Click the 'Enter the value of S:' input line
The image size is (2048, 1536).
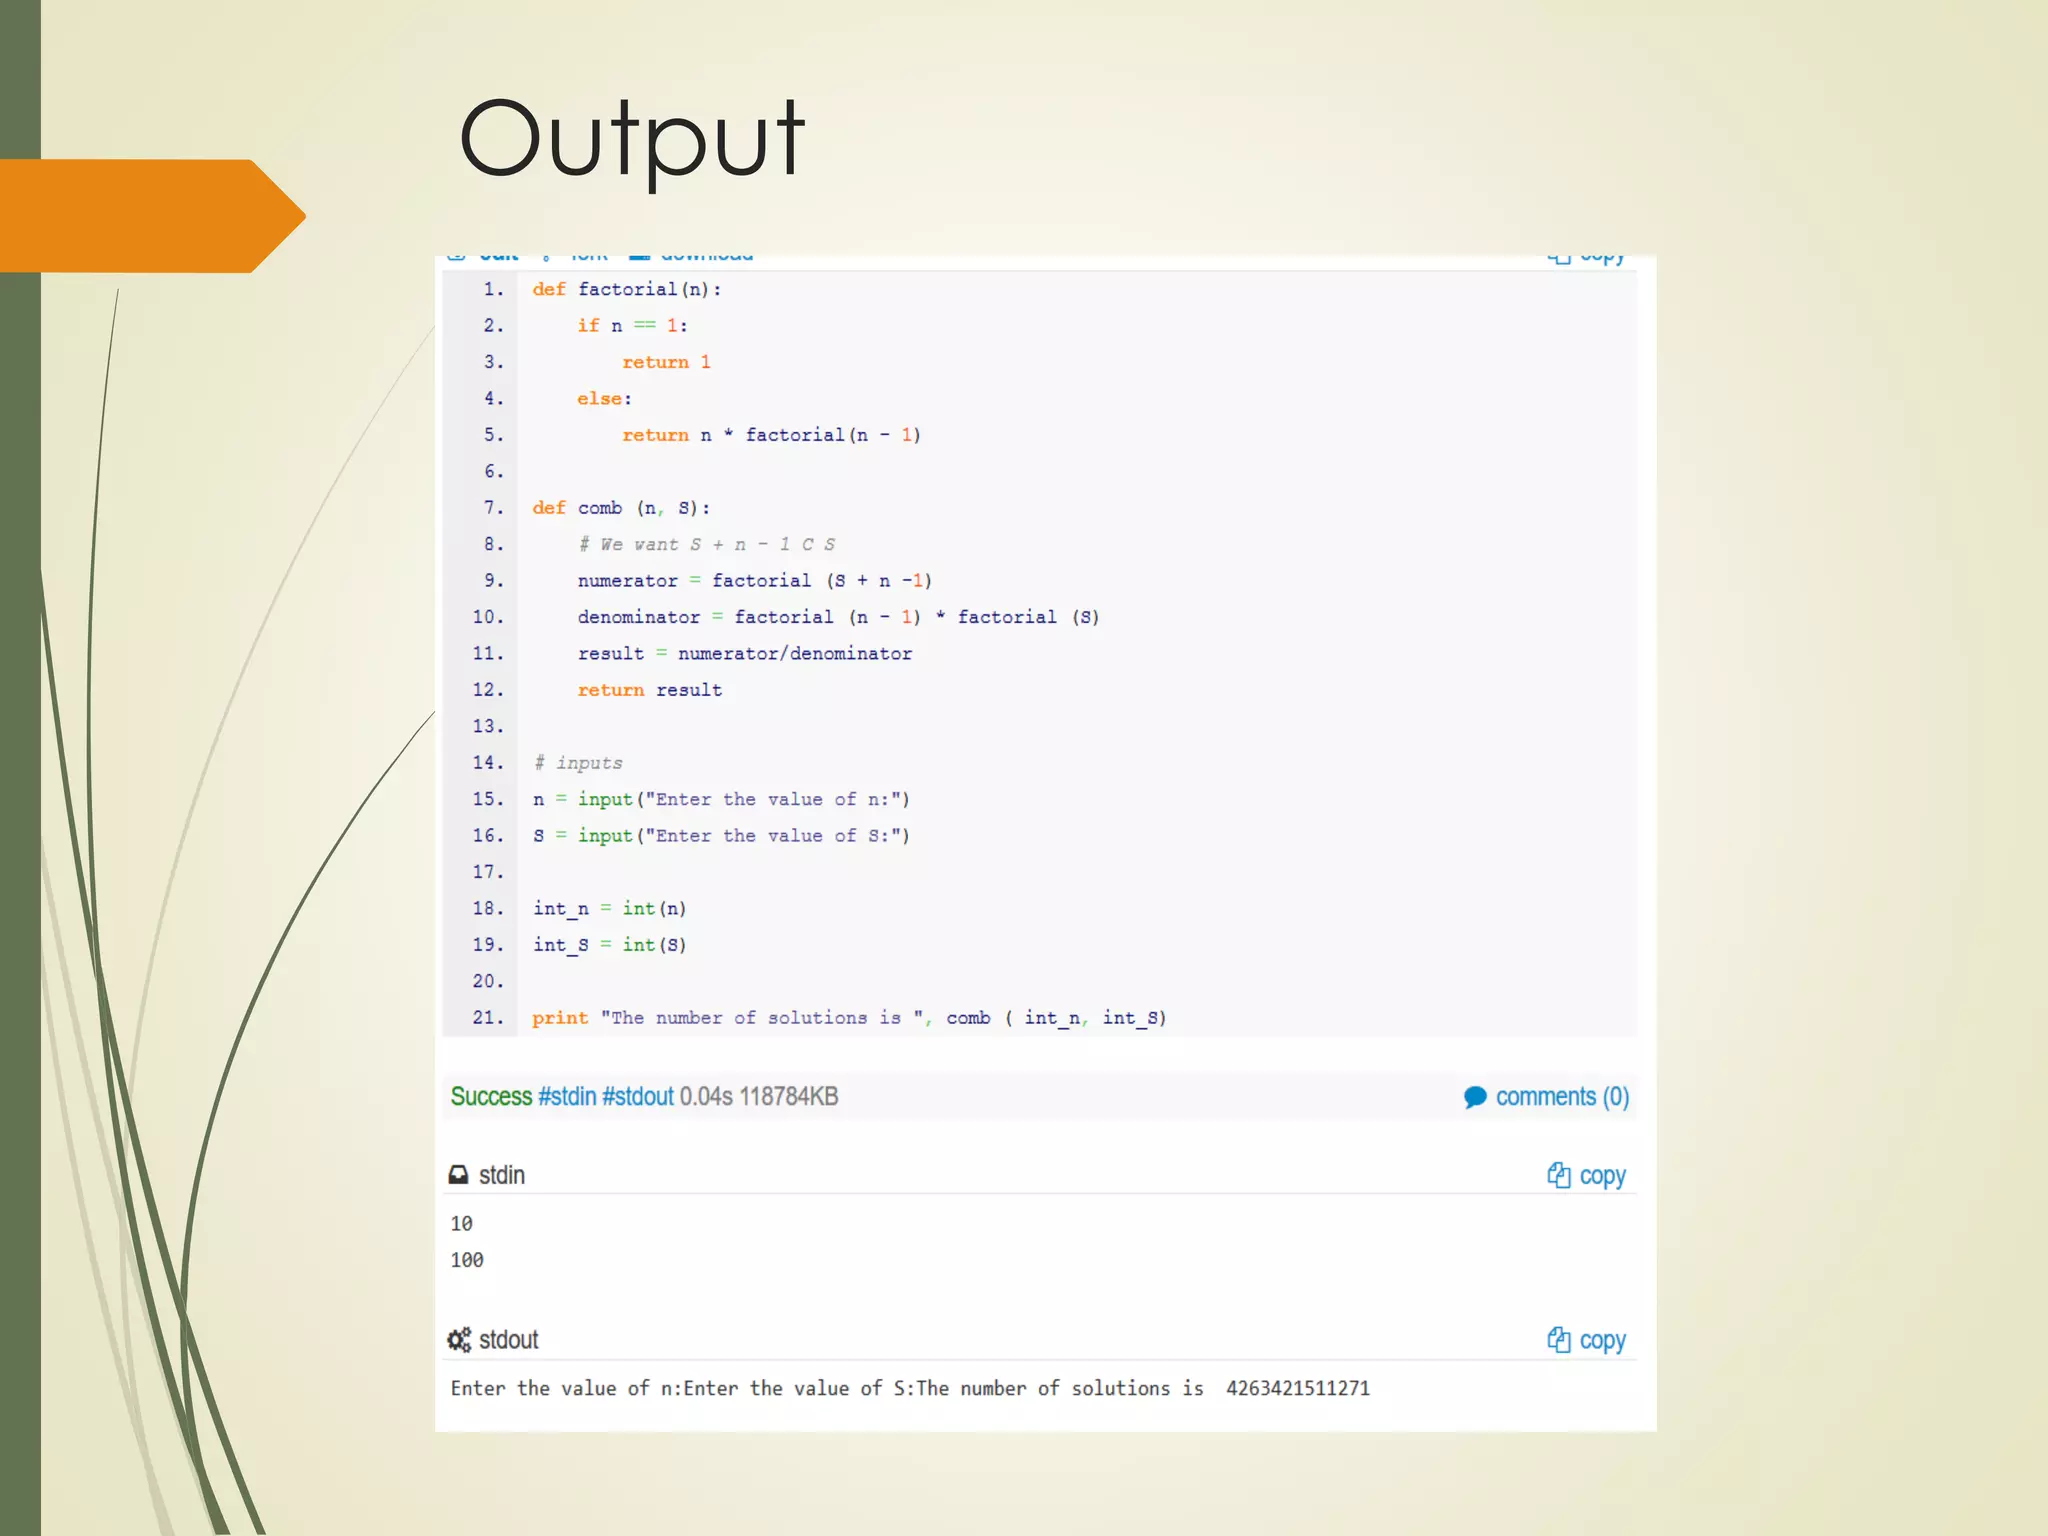pyautogui.click(x=721, y=836)
